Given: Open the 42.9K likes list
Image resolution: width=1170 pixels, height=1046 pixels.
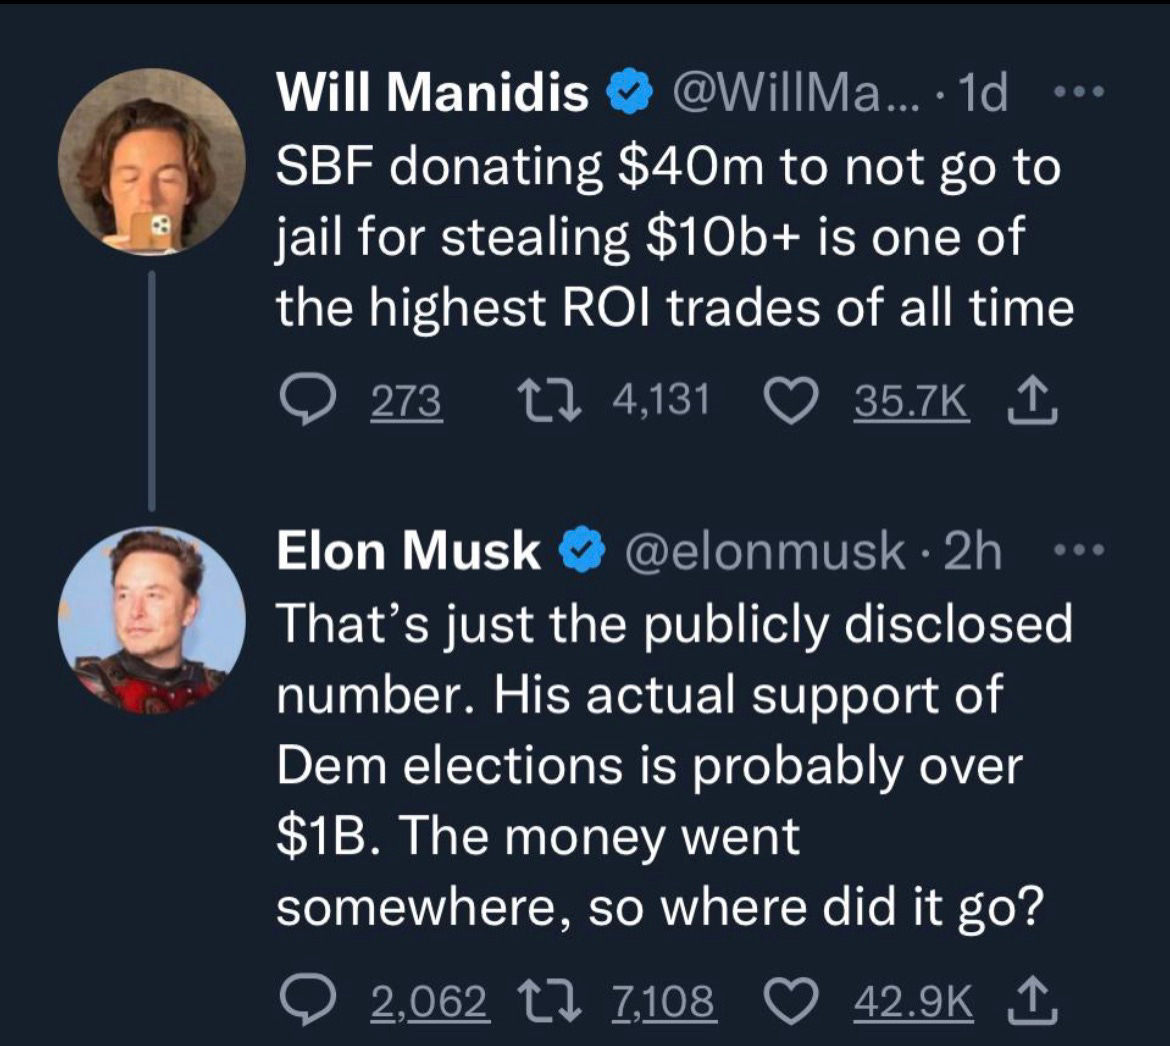Looking at the screenshot, I should (x=913, y=1001).
